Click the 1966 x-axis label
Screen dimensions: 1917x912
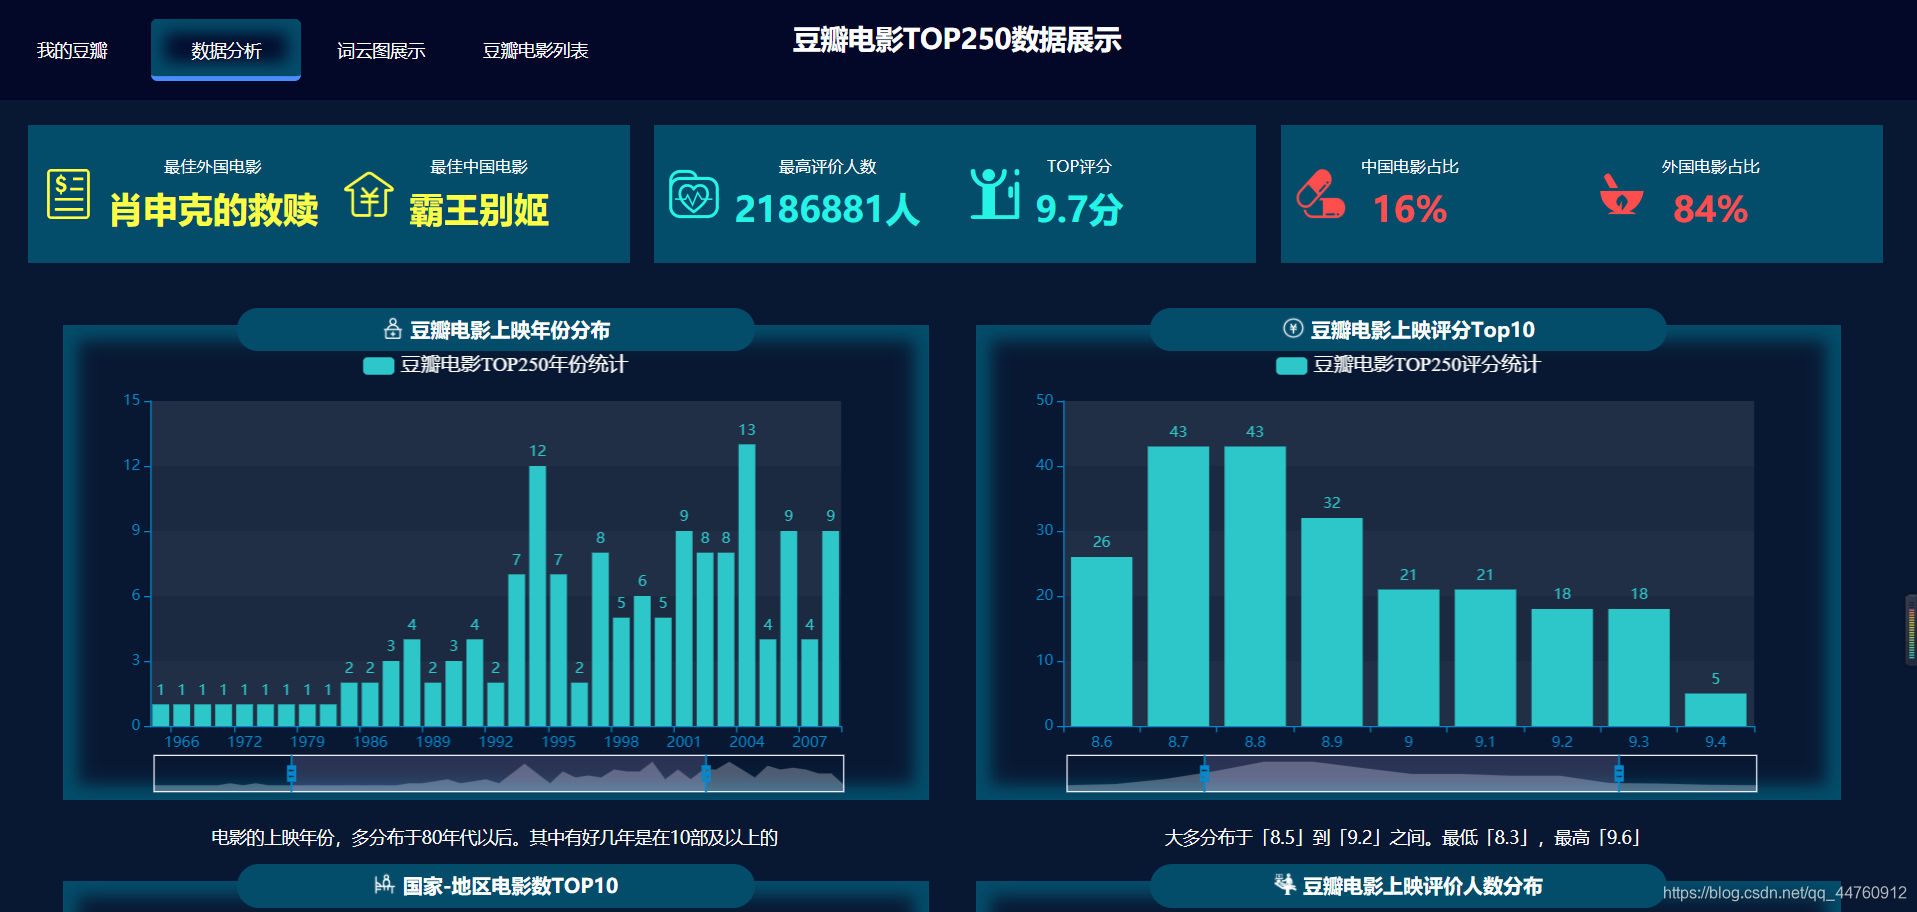[182, 742]
